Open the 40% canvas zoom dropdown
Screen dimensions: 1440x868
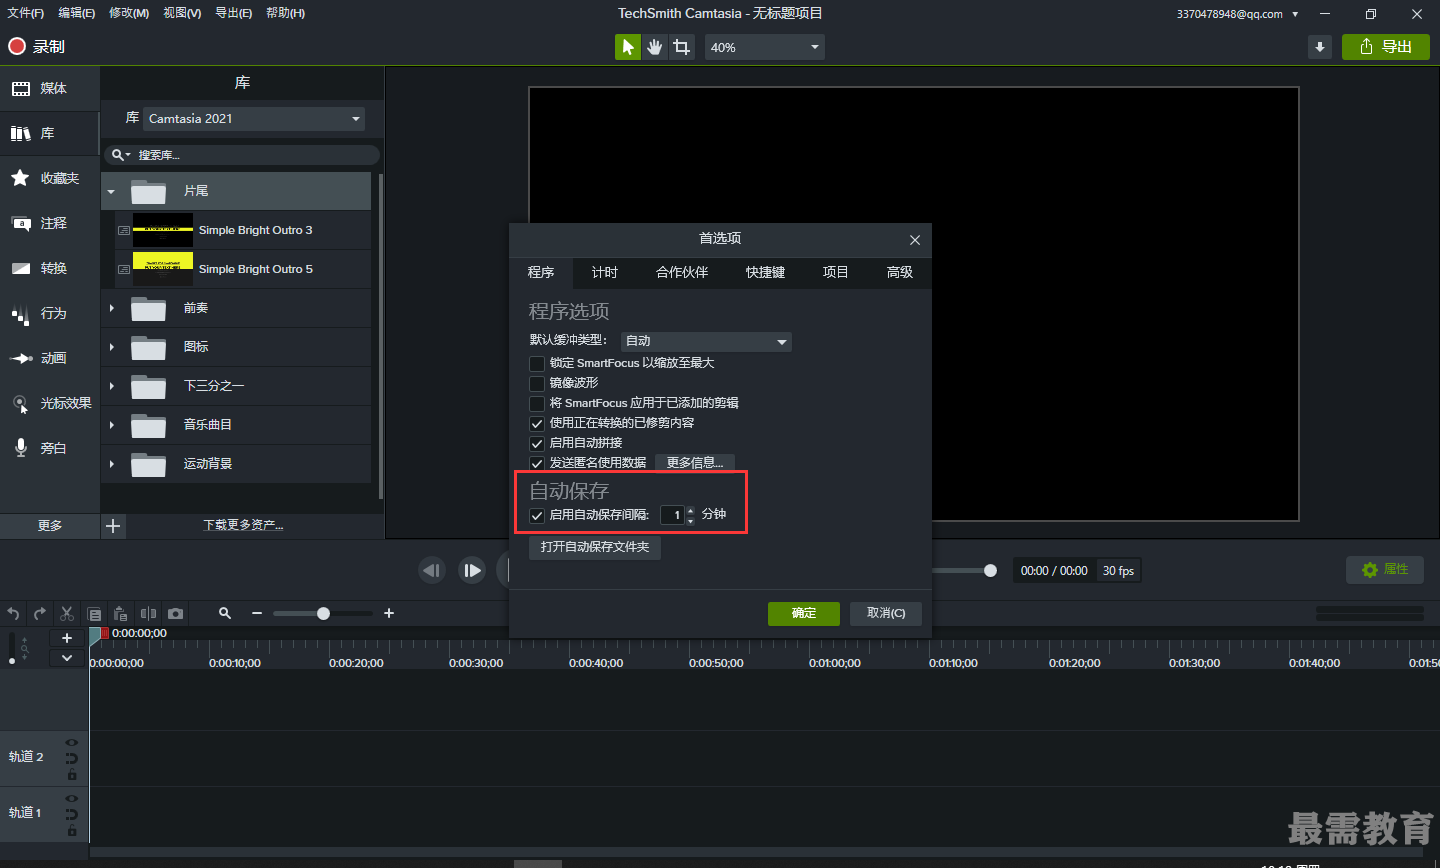[765, 47]
